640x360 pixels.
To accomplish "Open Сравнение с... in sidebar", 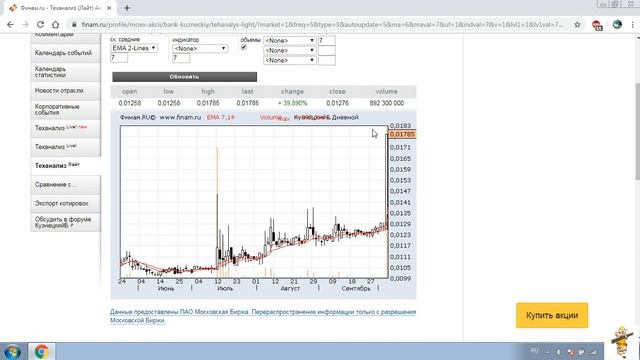I will point(65,184).
